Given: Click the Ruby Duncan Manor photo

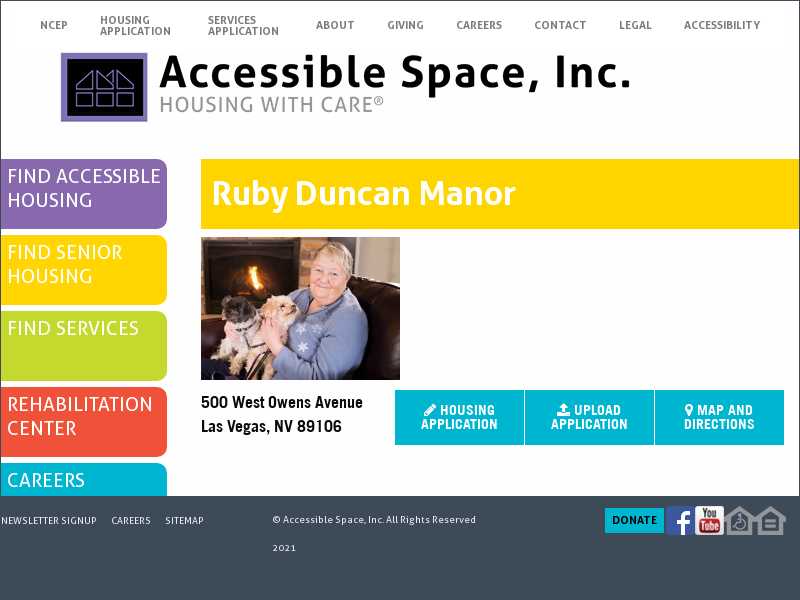Looking at the screenshot, I should 301,309.
